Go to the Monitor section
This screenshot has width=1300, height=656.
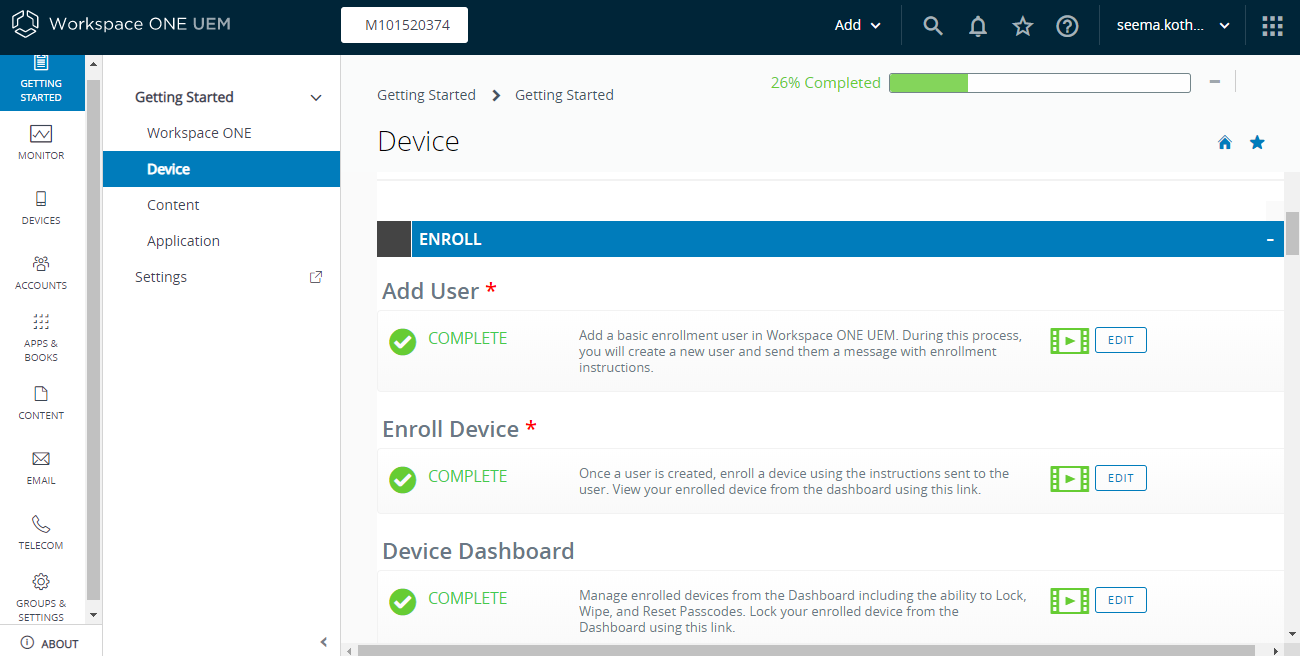coord(41,142)
